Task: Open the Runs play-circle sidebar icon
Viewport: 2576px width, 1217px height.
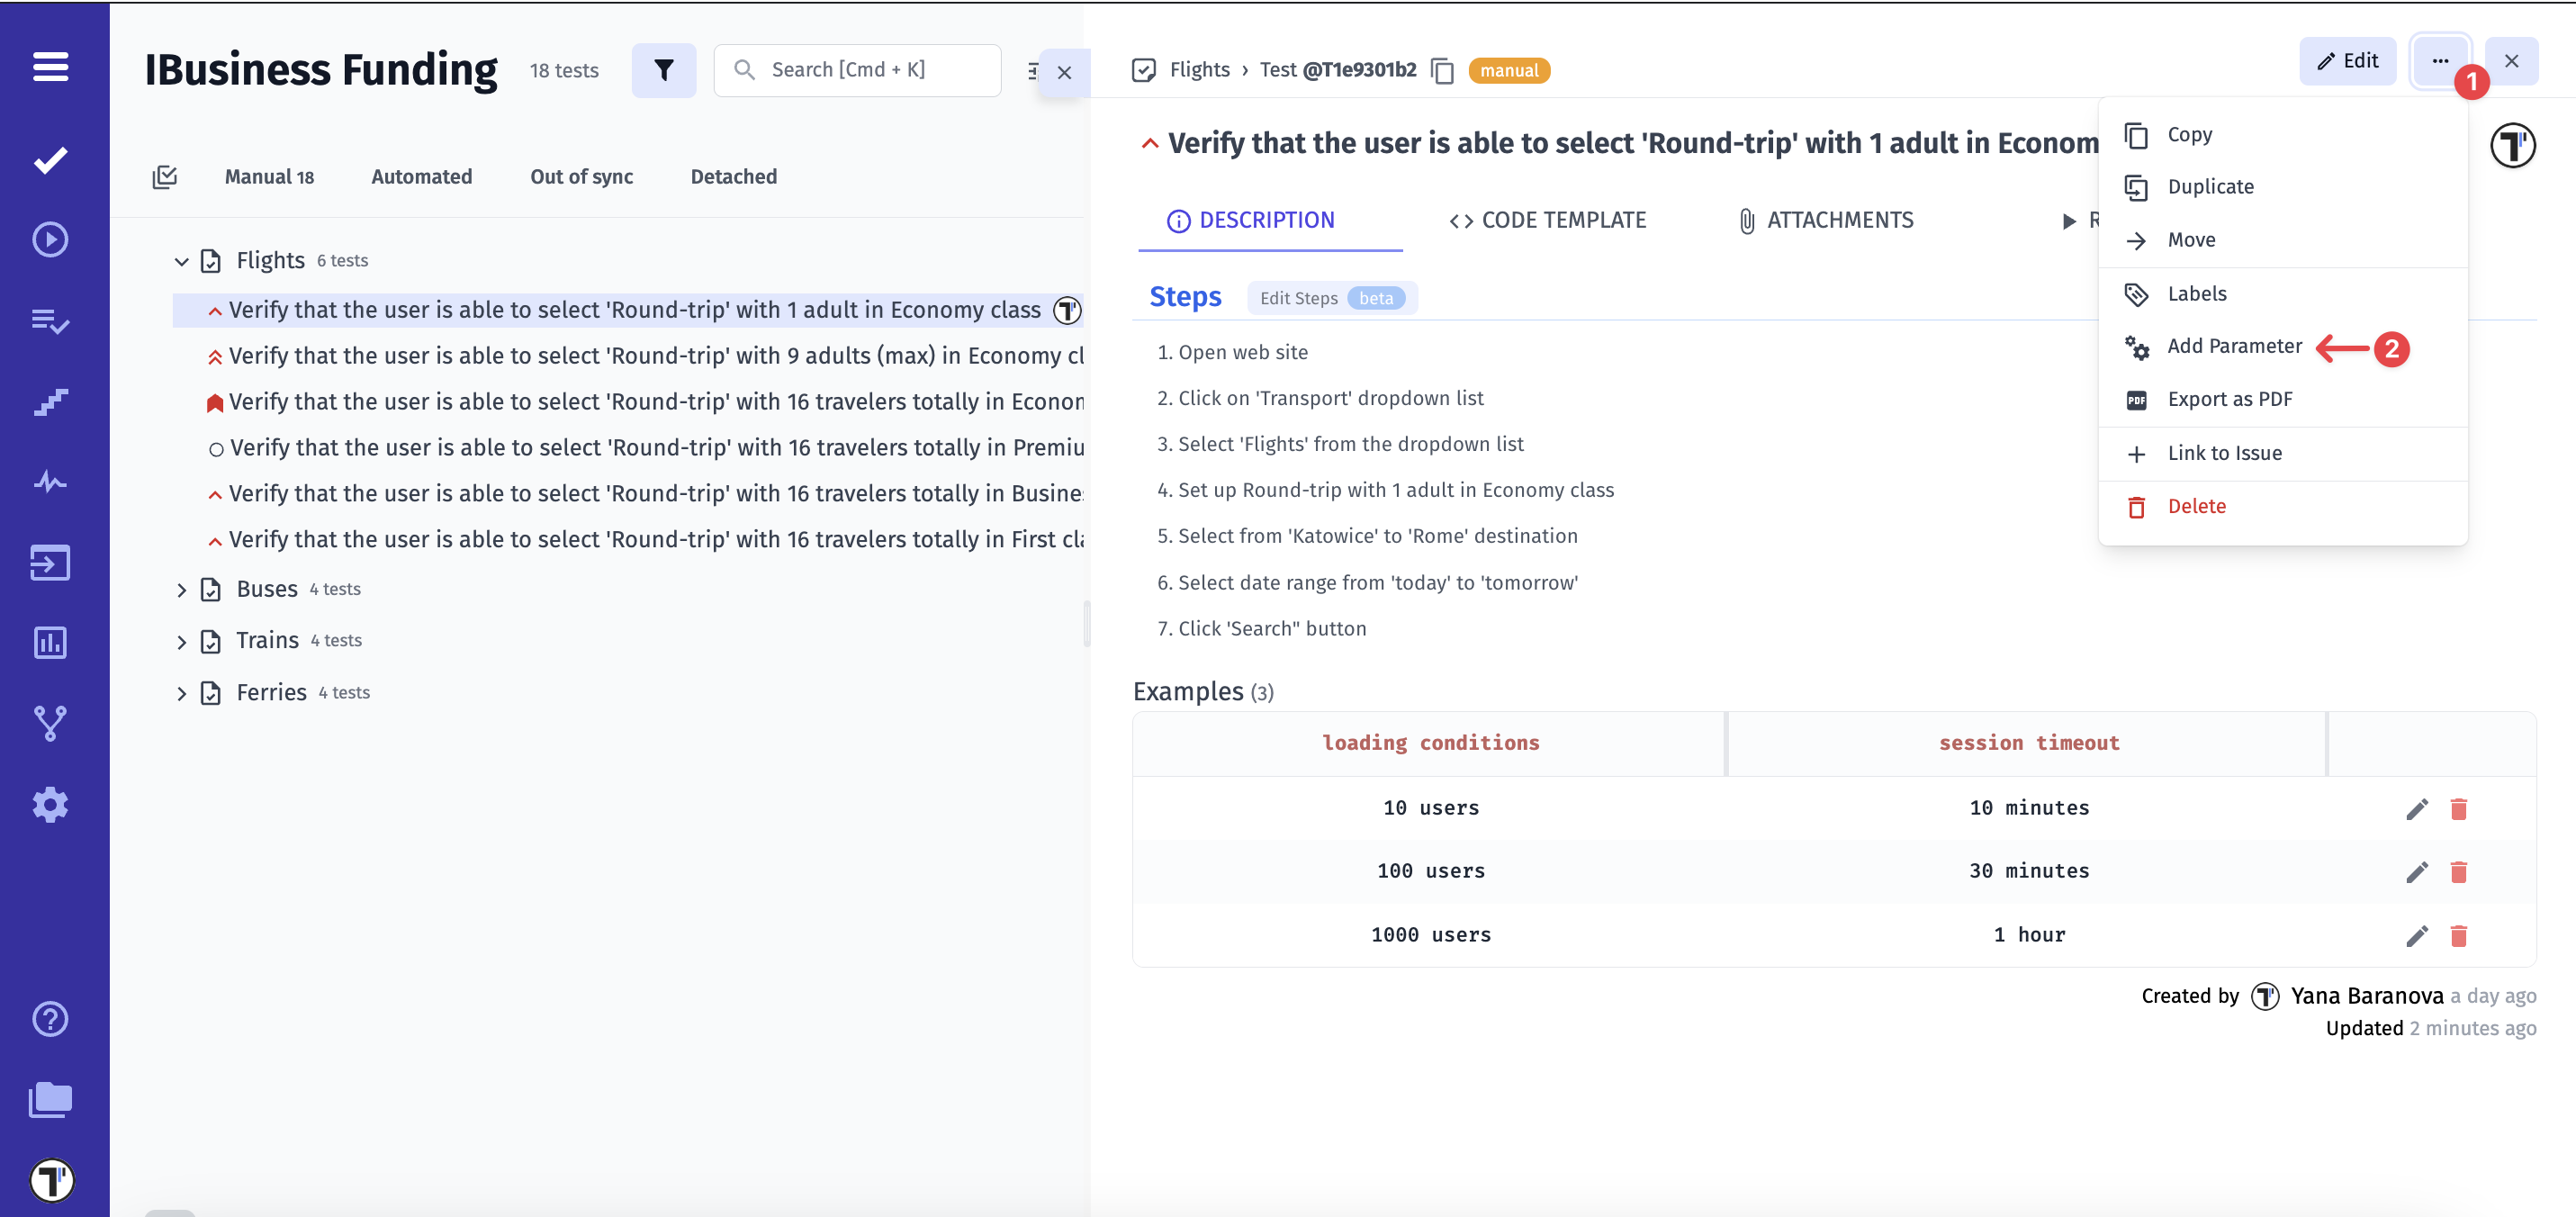Action: pyautogui.click(x=50, y=240)
